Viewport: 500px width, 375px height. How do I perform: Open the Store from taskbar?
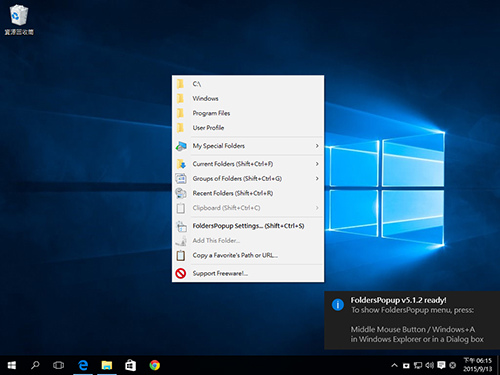130,365
